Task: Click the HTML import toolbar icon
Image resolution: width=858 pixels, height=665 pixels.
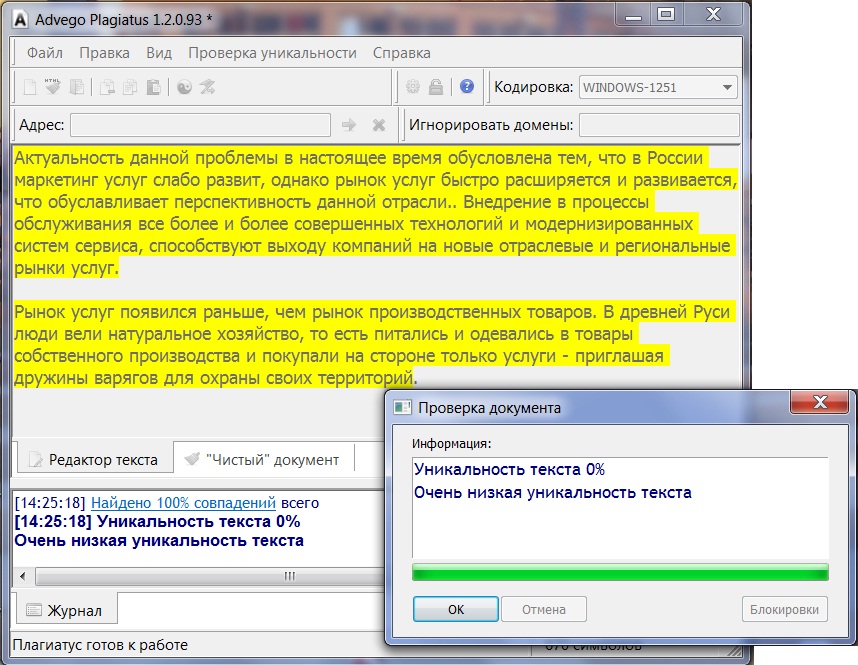Action: [x=53, y=87]
